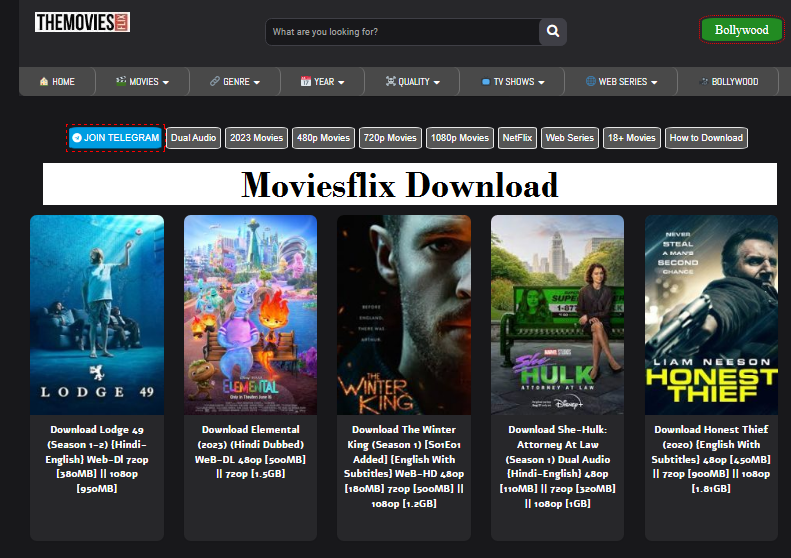
Task: Focus the 'What are you looking for?' search box
Action: (x=403, y=32)
